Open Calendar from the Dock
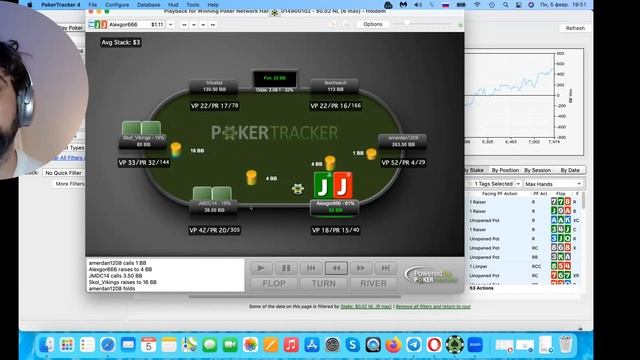Image resolution: width=640 pixels, height=360 pixels. (149, 345)
